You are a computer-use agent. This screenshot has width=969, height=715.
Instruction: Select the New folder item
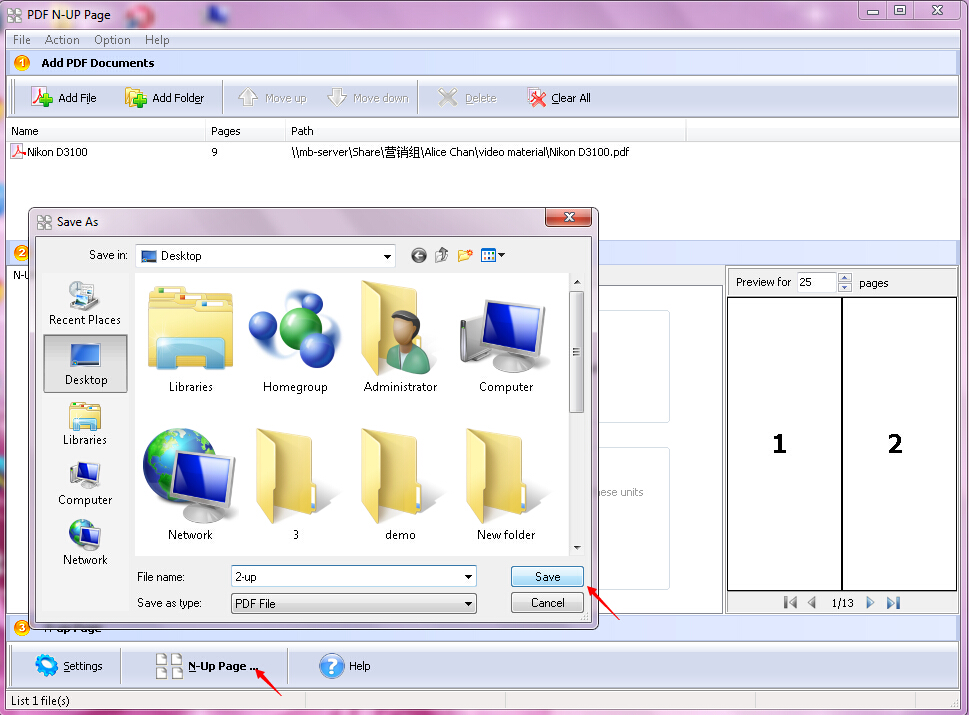point(506,484)
